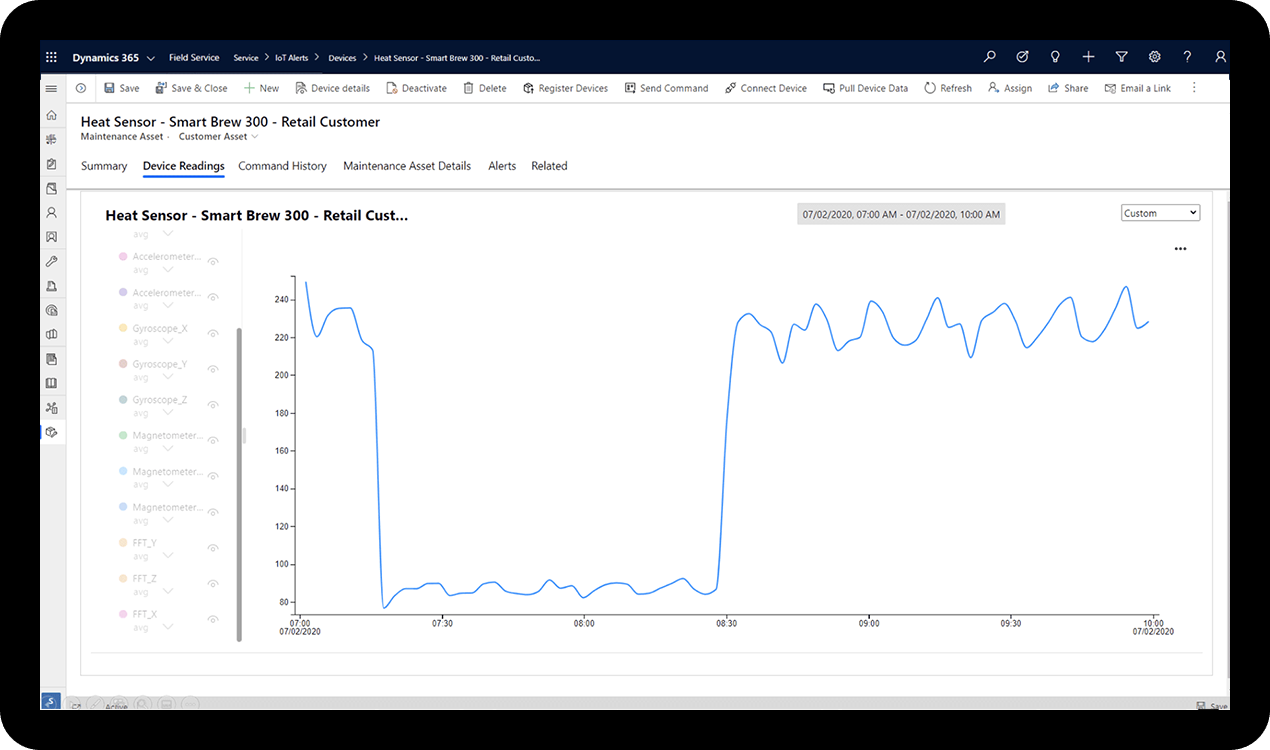Open the task flow circle-check icon
Image resolution: width=1270 pixels, height=750 pixels.
[1022, 58]
